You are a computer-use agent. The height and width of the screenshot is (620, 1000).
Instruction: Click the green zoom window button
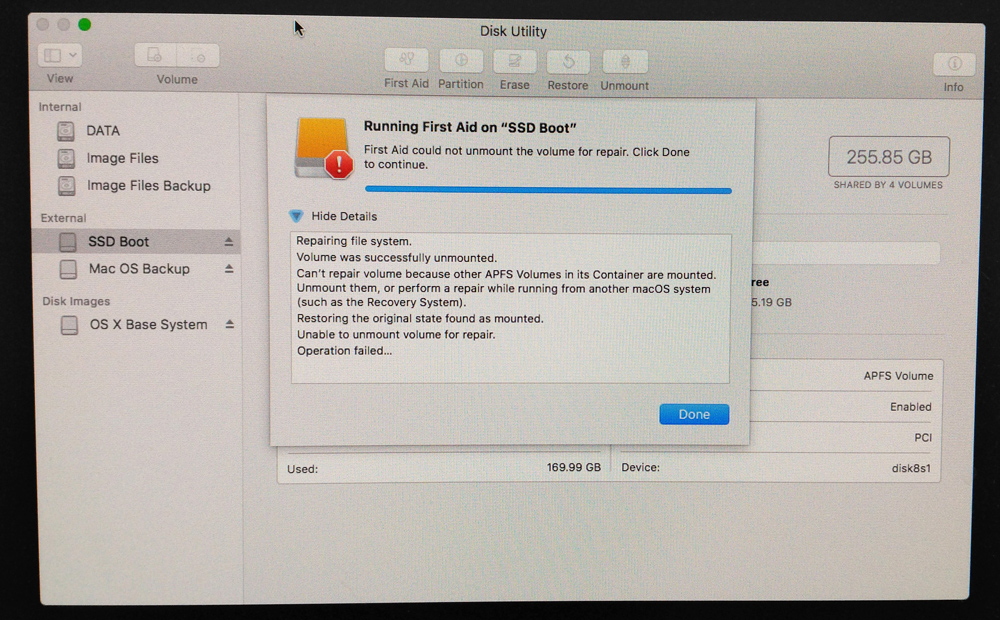click(x=84, y=25)
